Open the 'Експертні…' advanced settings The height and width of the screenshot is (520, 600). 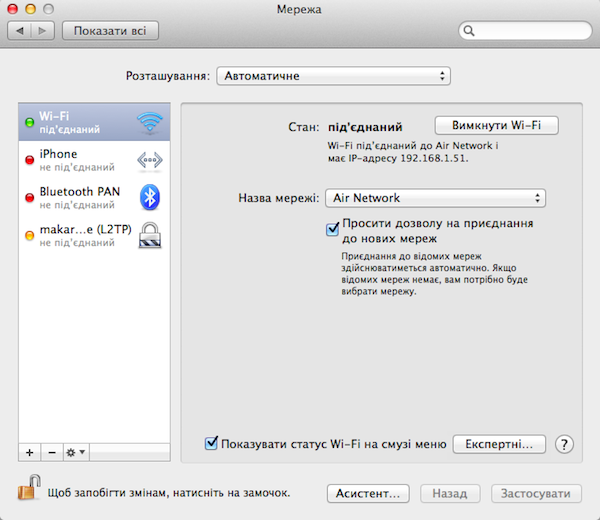tap(499, 444)
